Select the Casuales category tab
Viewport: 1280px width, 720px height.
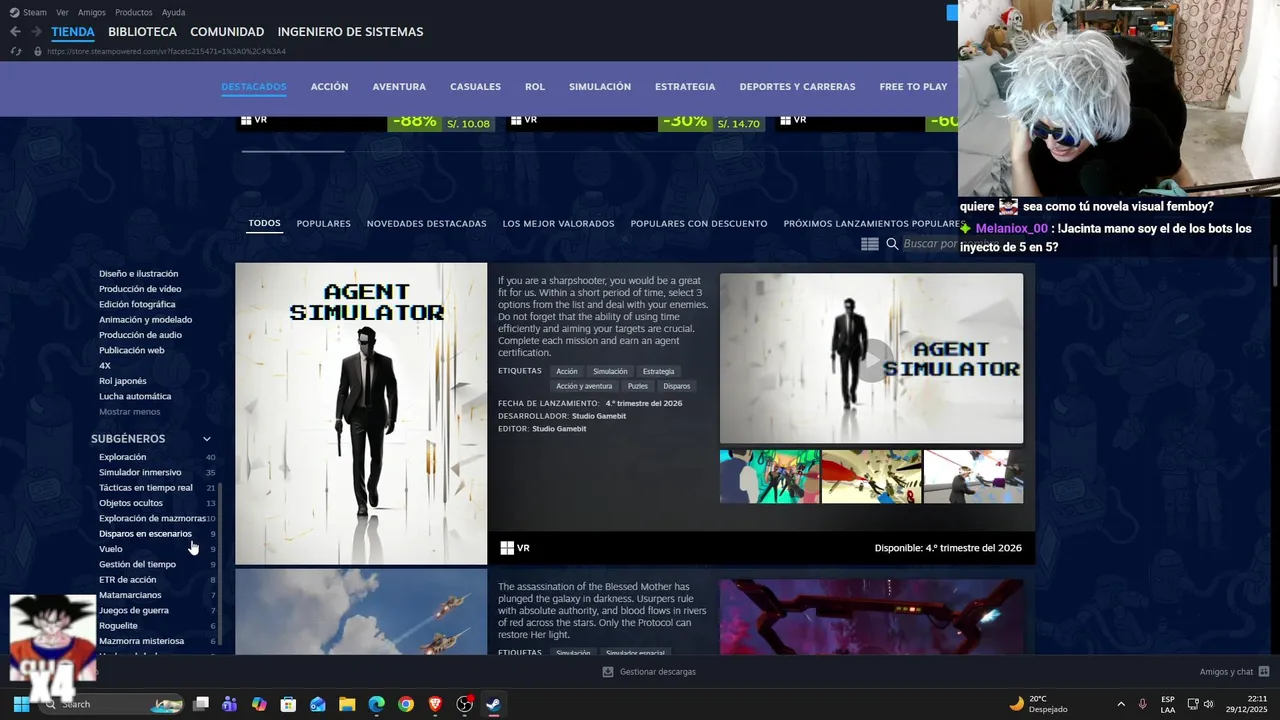(476, 87)
